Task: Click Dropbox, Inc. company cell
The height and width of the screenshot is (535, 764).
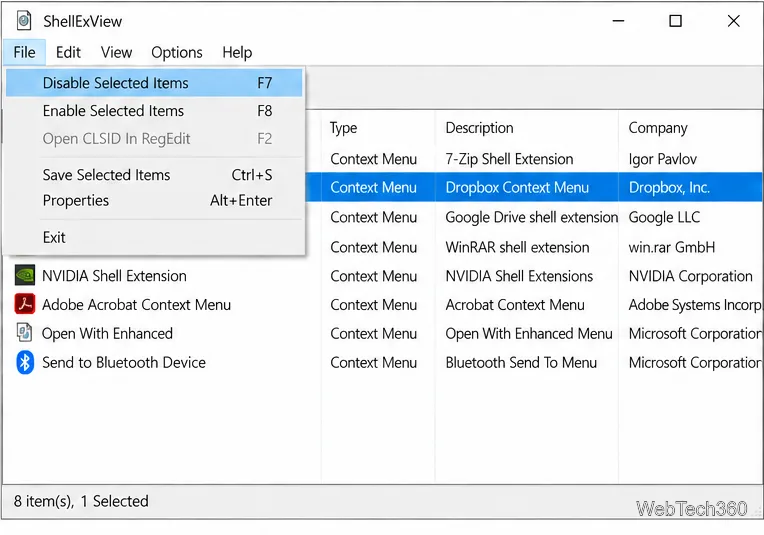Action: (669, 188)
